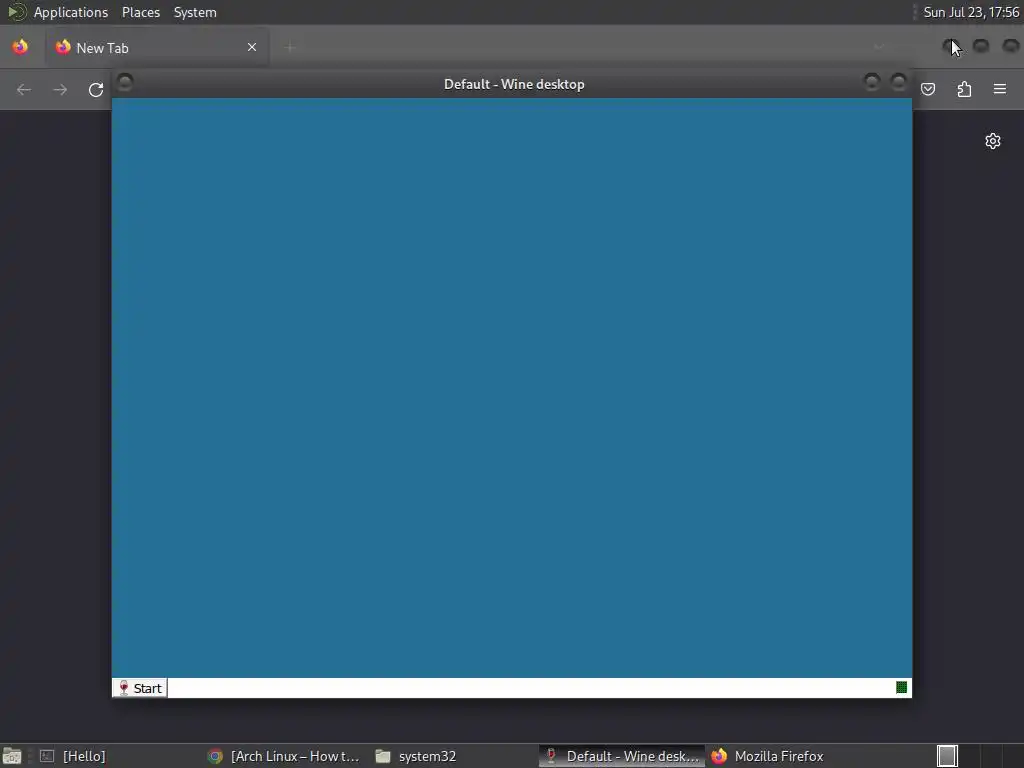Click the green Wine system tray icon
Image resolution: width=1024 pixels, height=768 pixels.
(901, 687)
